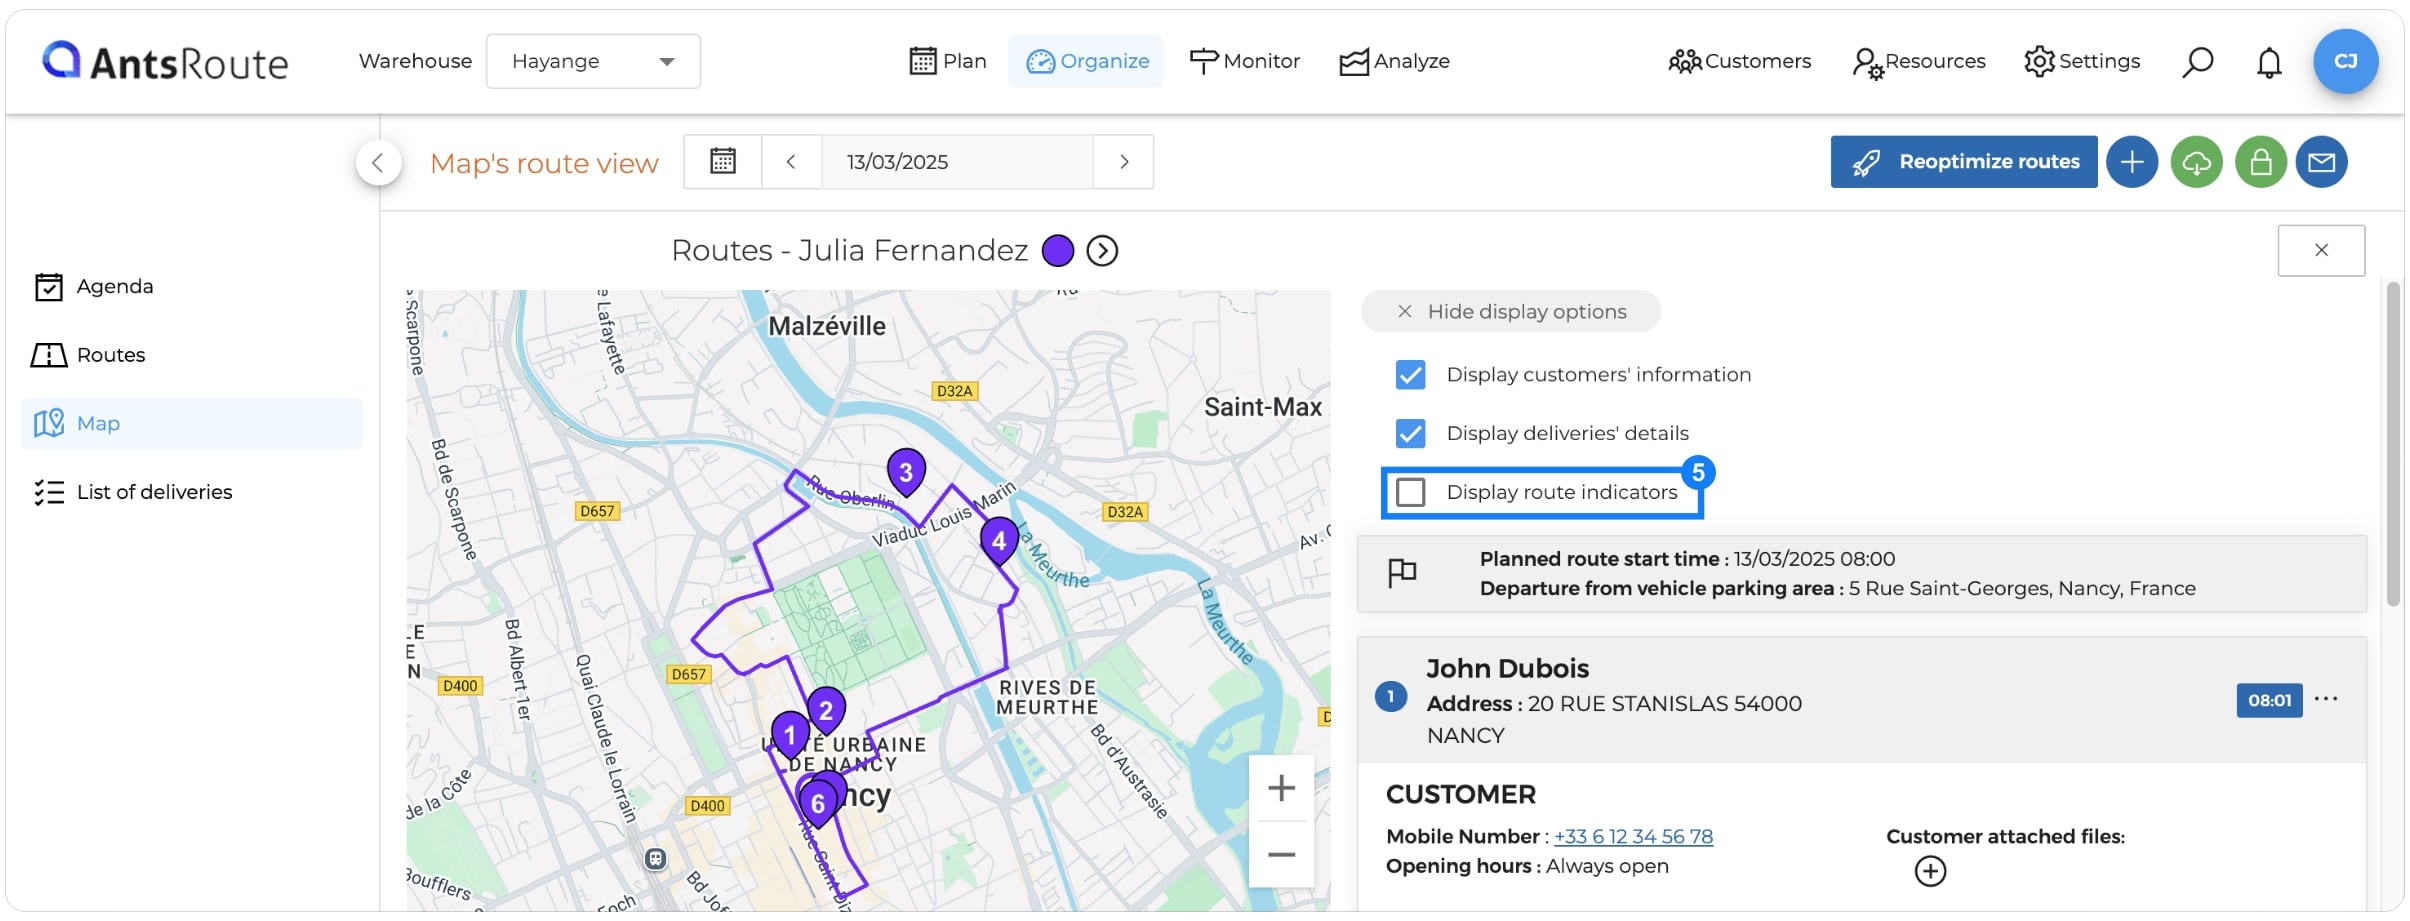
Task: Click the next route circled arrow
Action: pos(1102,250)
